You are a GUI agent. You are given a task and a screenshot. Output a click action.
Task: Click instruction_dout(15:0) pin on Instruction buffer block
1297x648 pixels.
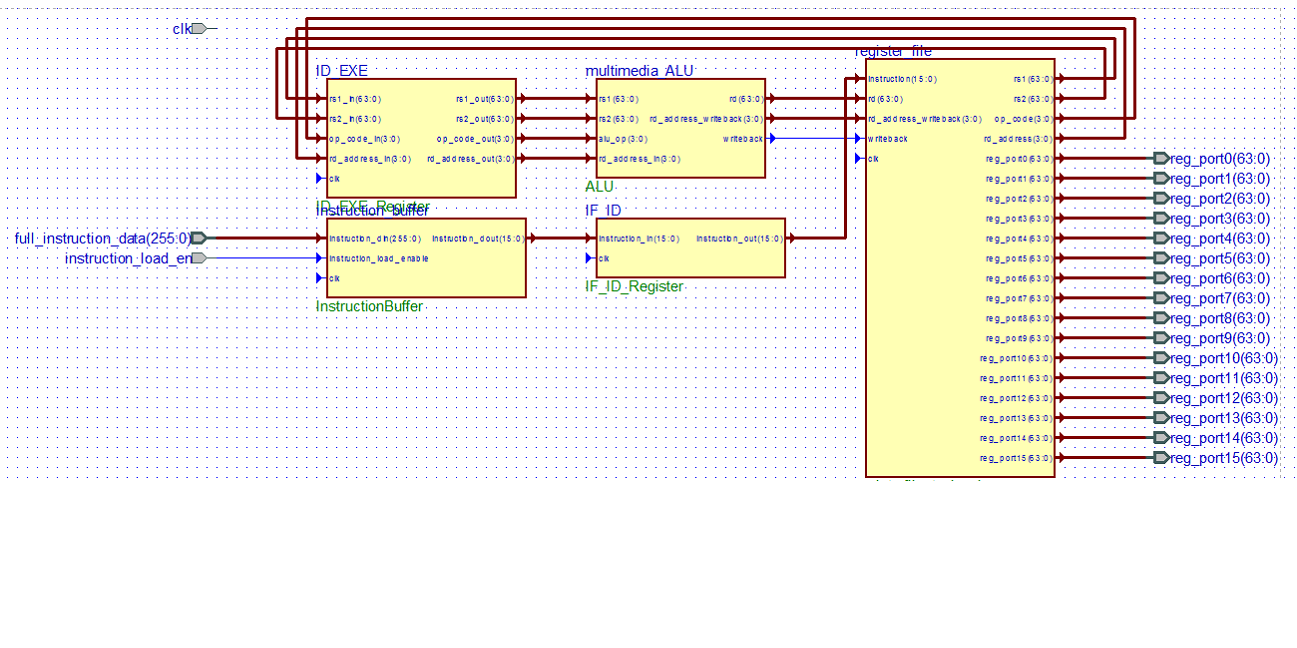tap(478, 239)
